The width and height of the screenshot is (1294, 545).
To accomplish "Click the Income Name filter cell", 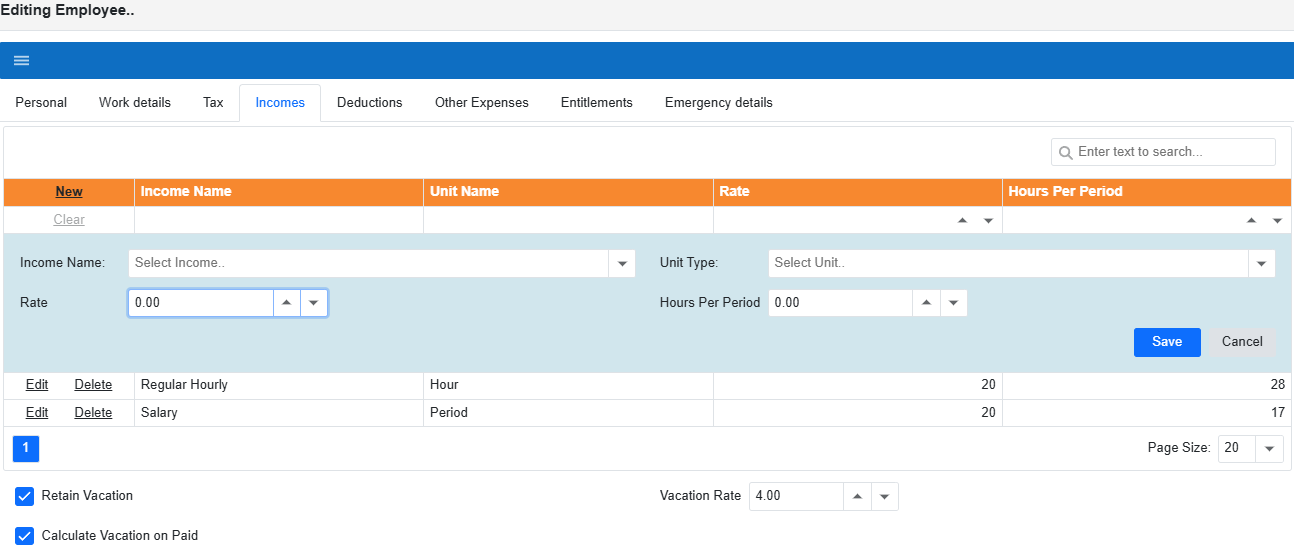I will click(279, 220).
